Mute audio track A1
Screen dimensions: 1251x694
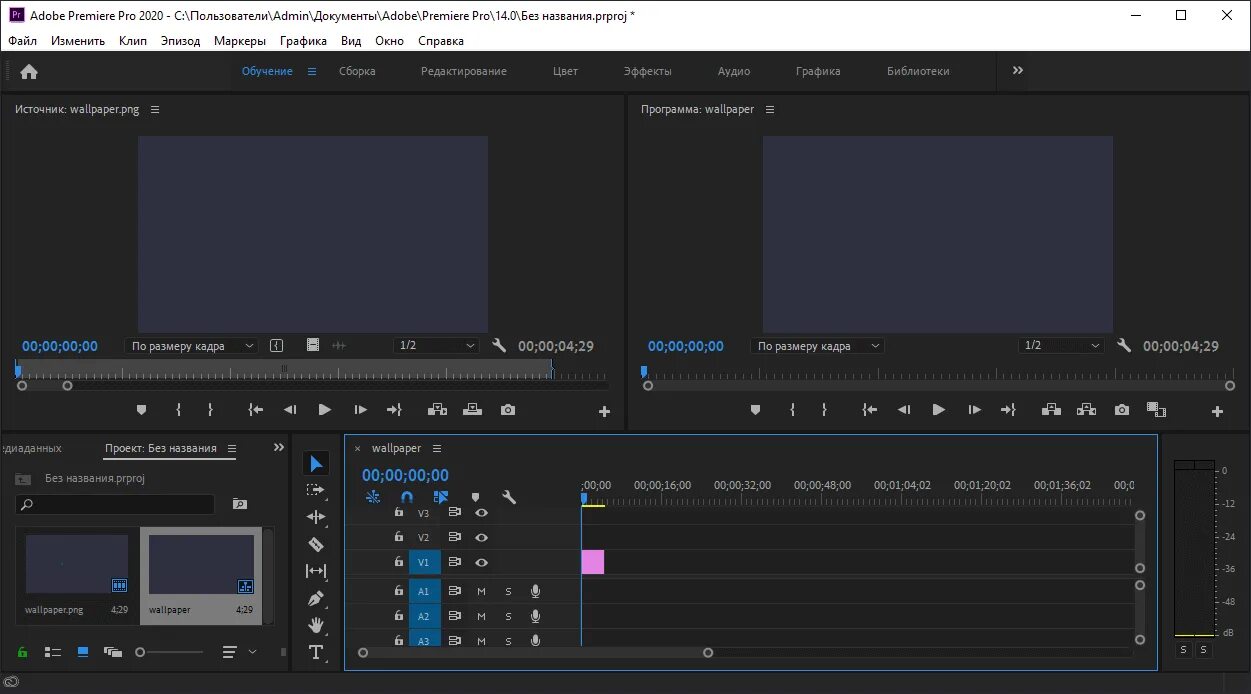pyautogui.click(x=481, y=592)
